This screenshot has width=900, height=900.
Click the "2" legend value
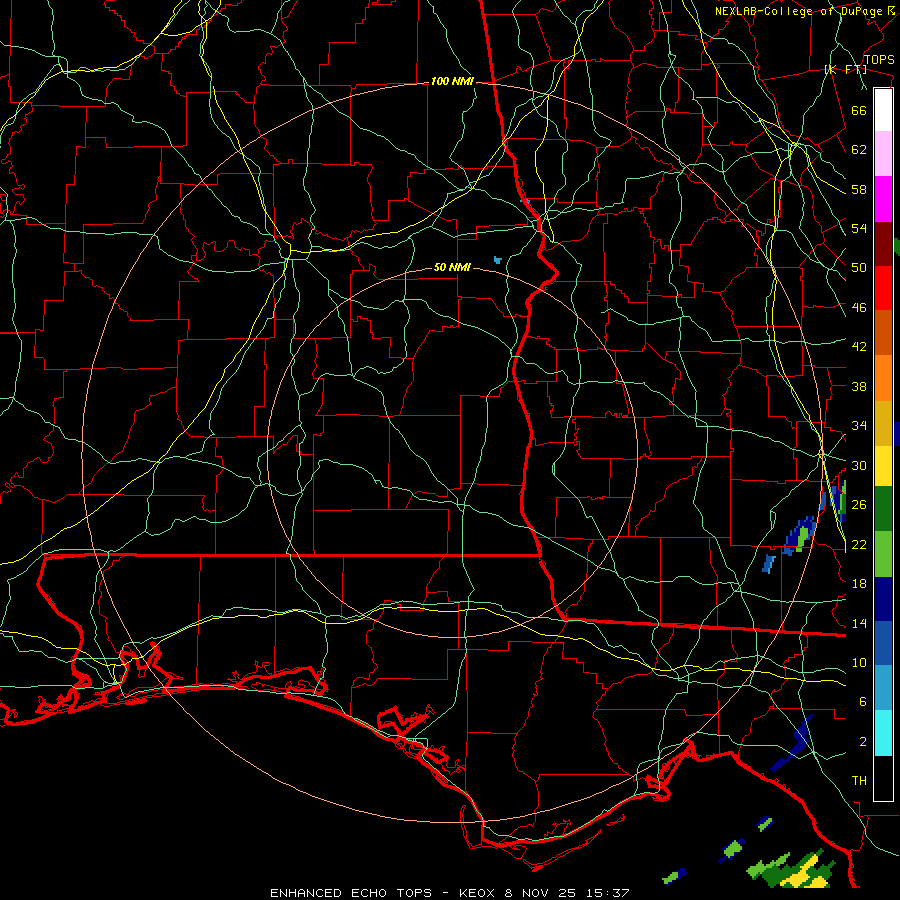[862, 742]
